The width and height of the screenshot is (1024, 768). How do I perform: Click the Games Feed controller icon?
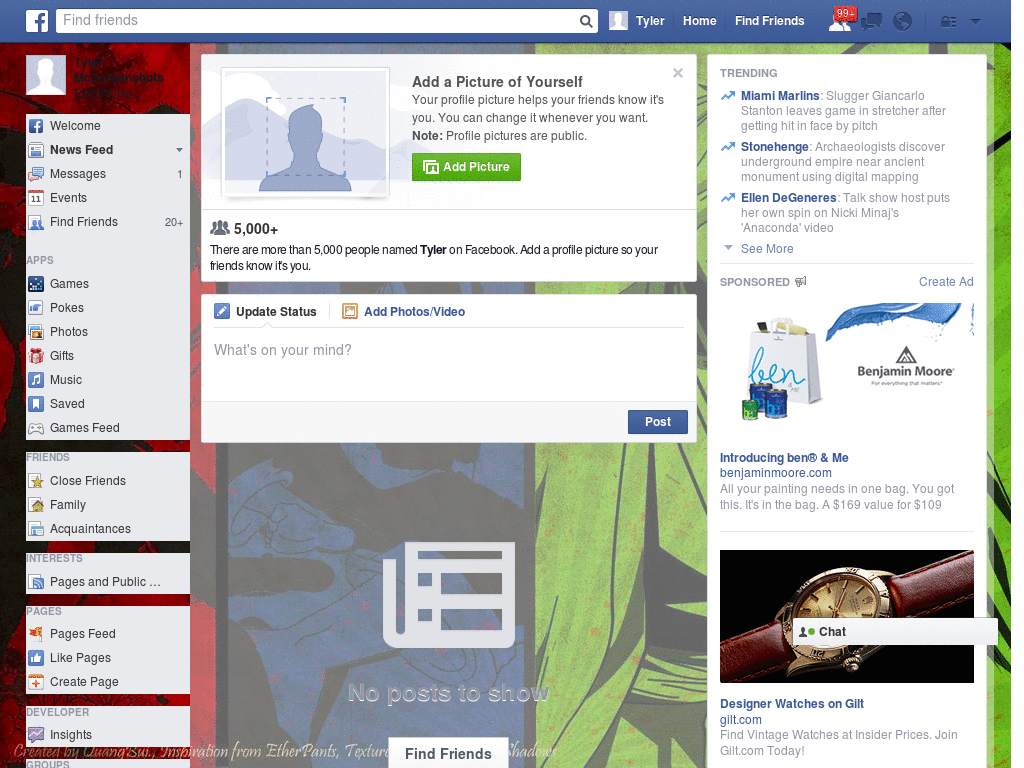pyautogui.click(x=36, y=428)
